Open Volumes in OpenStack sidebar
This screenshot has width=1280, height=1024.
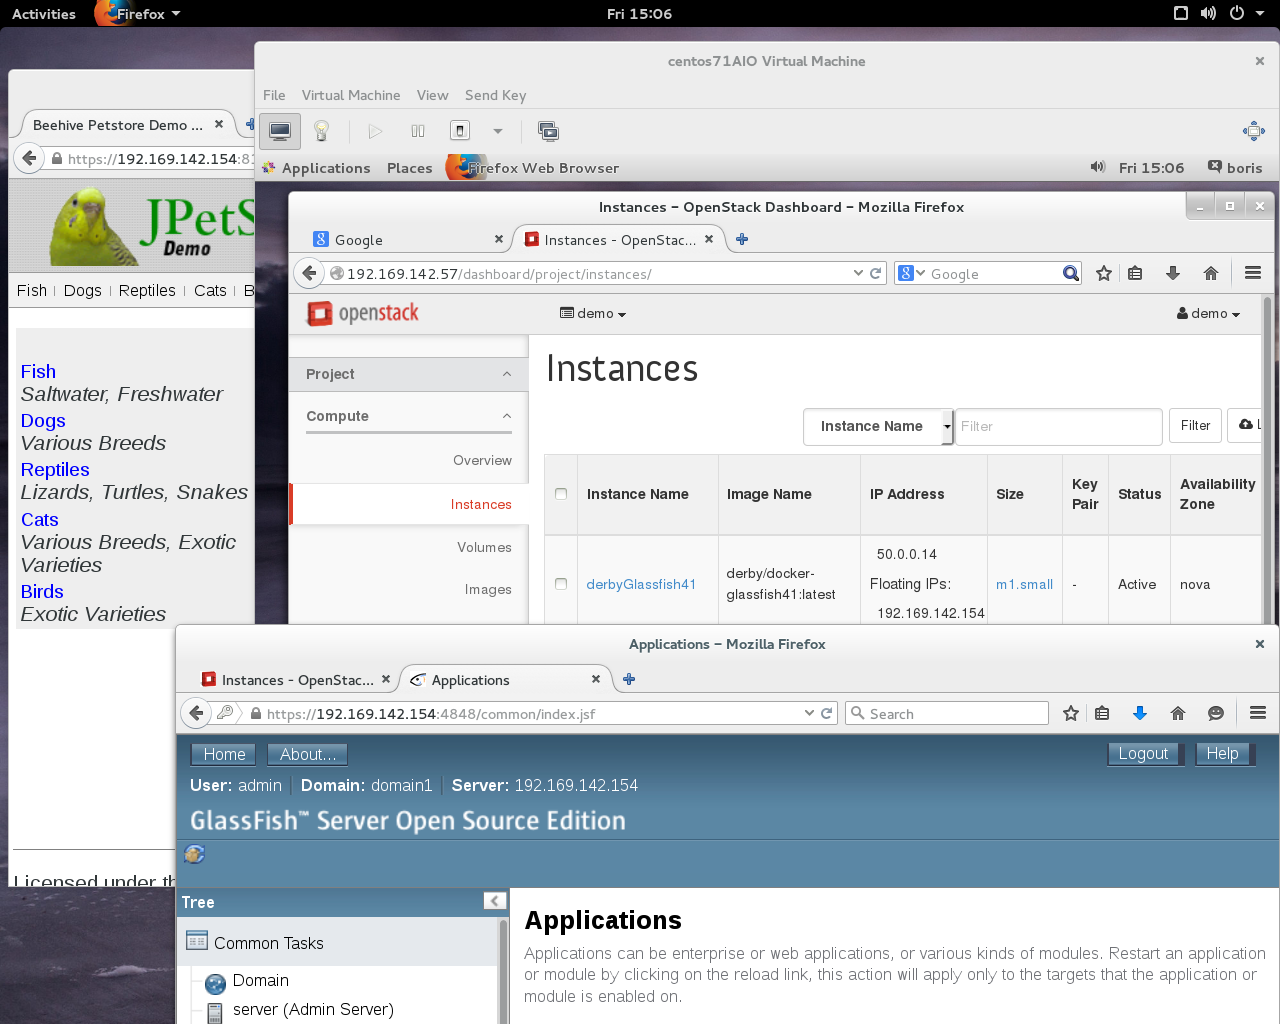(484, 548)
